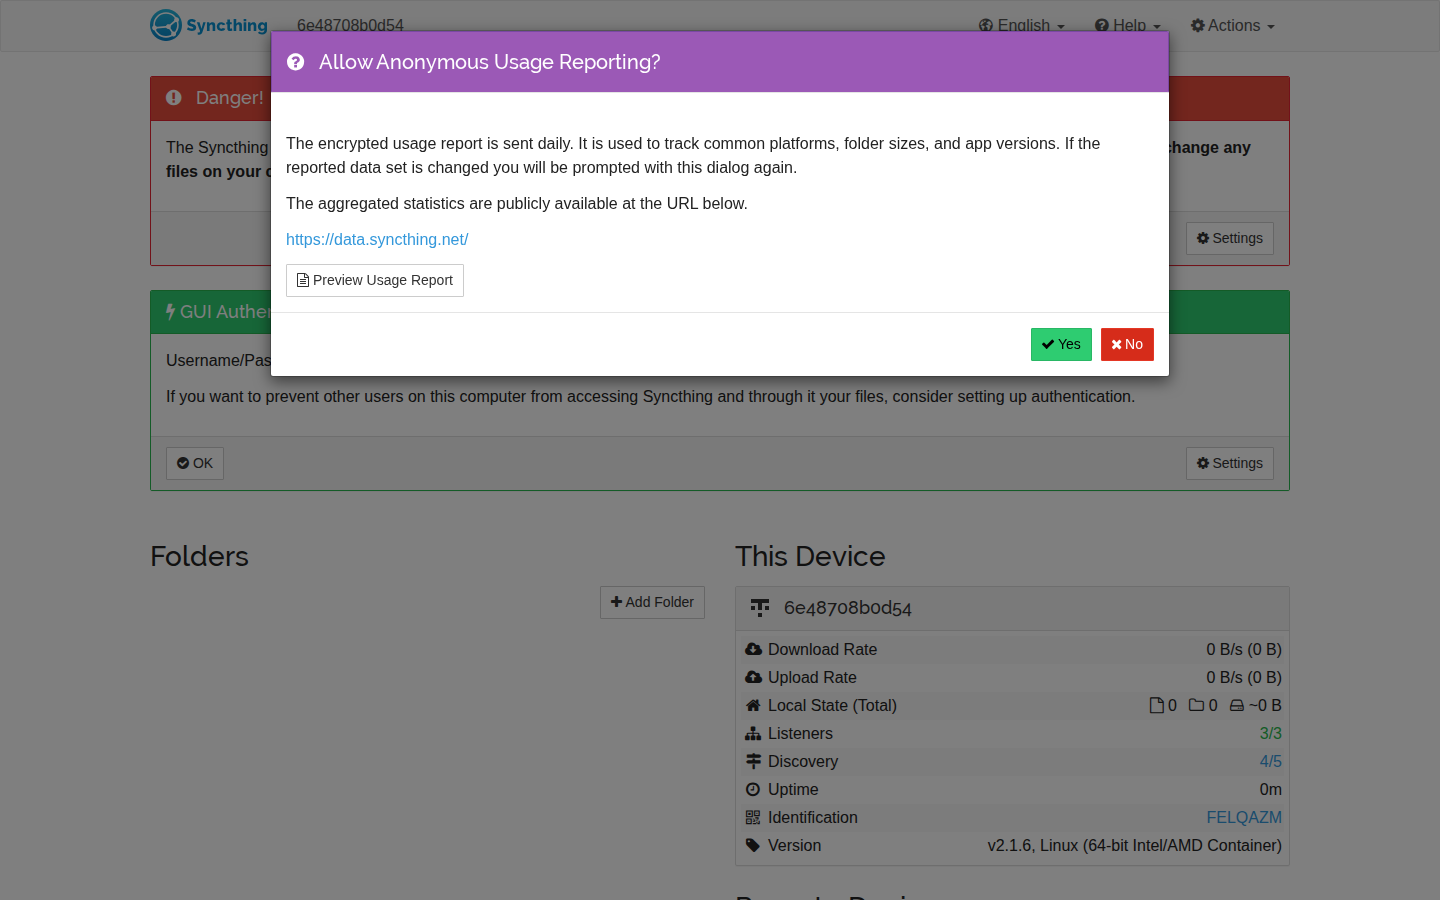Image resolution: width=1440 pixels, height=900 pixels.
Task: Open the English language dropdown
Action: coord(1021,26)
